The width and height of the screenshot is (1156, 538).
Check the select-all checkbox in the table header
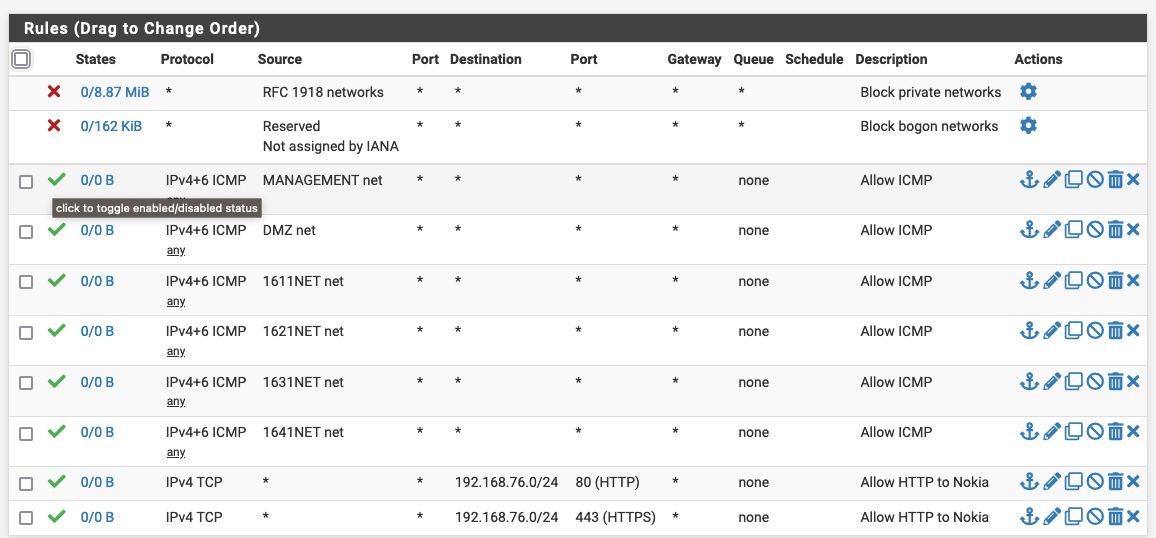(21, 59)
